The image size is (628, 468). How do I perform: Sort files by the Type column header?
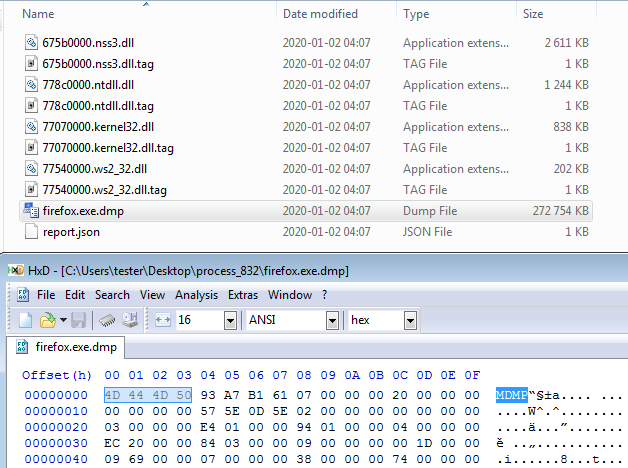[x=416, y=14]
